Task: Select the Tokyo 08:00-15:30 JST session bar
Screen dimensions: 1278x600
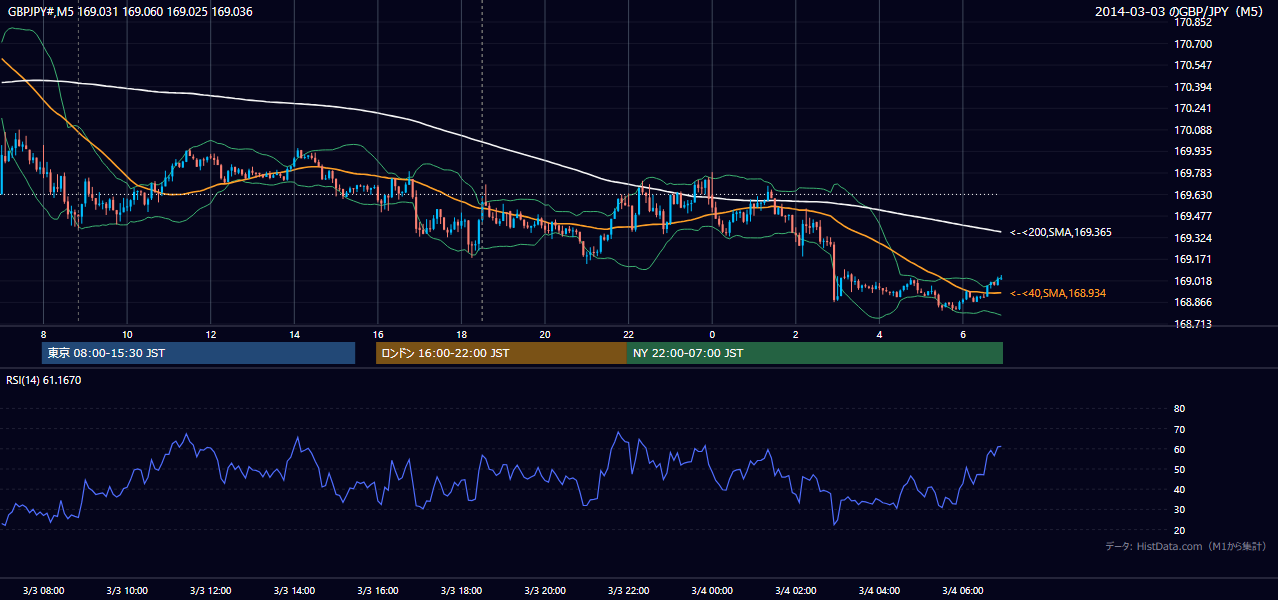Action: point(199,353)
